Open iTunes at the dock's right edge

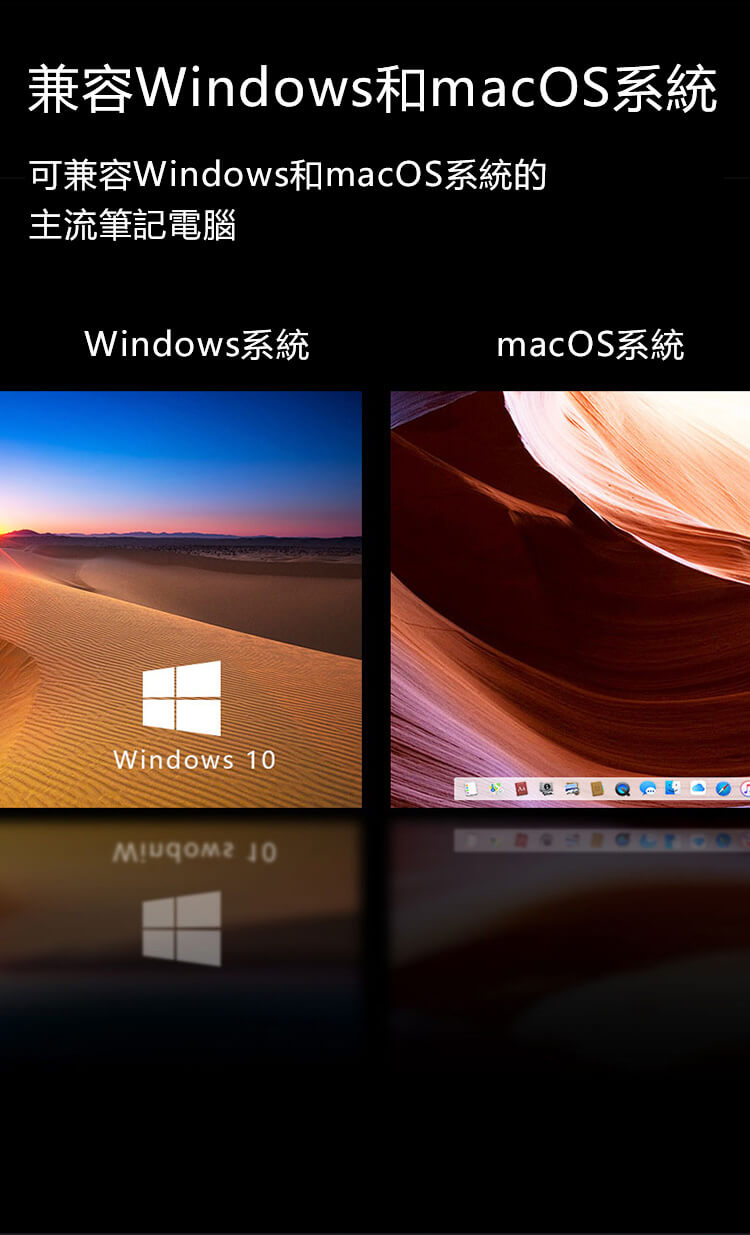(745, 790)
